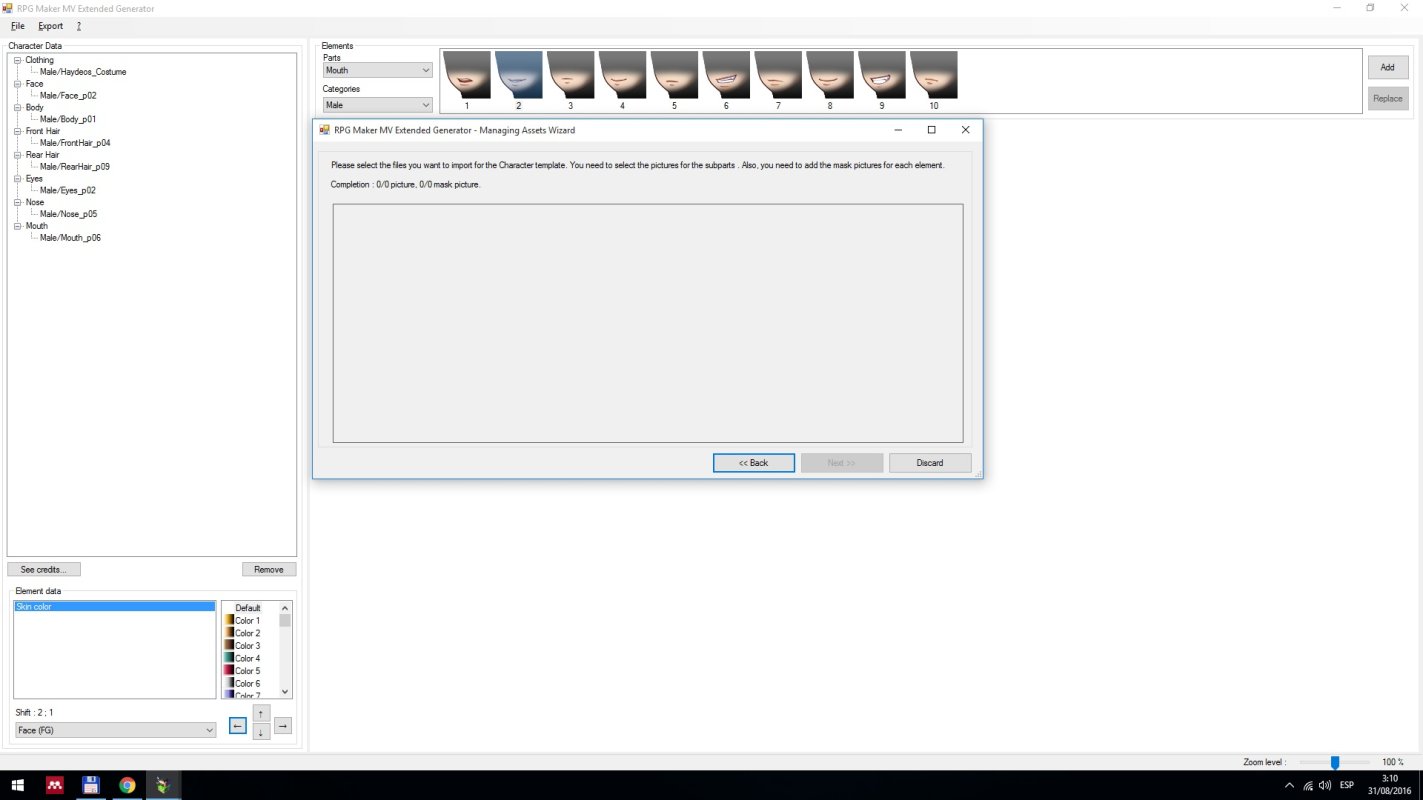Select Male/Eyes_p02 tree item
Screen dimensions: 1423x800
click(68, 190)
